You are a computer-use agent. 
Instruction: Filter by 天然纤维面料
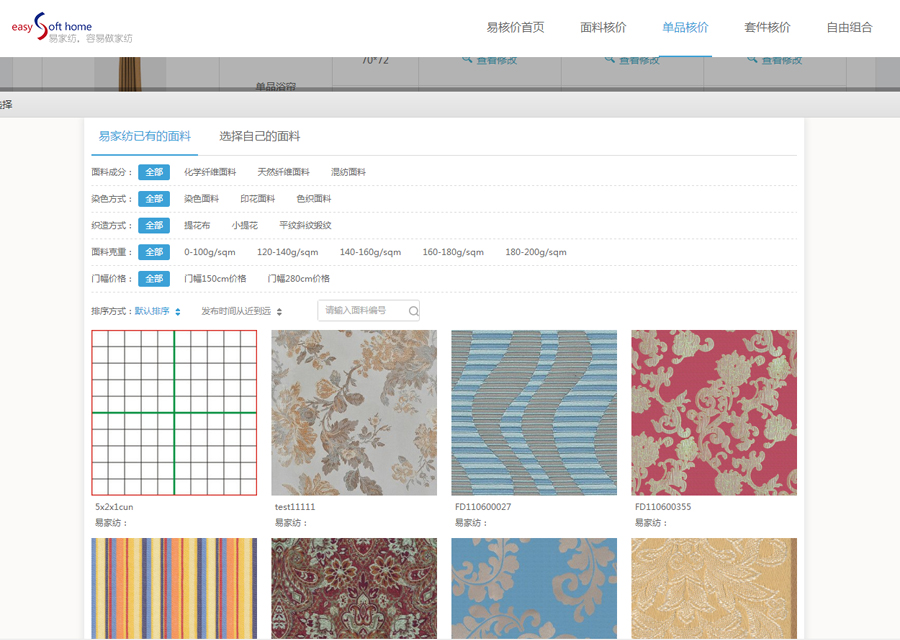pyautogui.click(x=284, y=172)
